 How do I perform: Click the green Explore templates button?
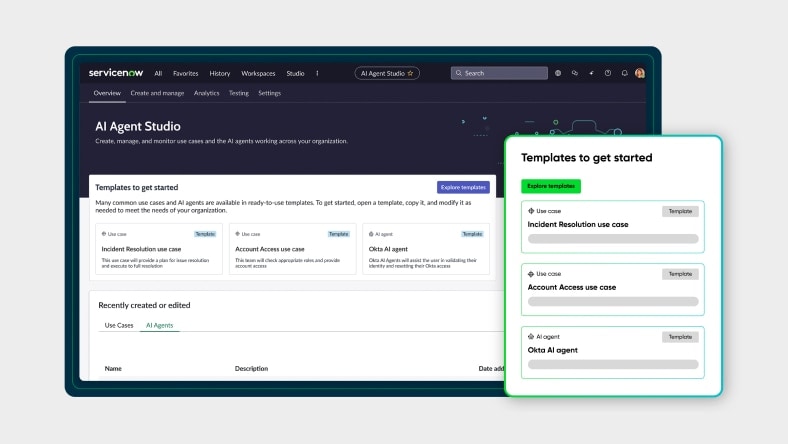pyautogui.click(x=550, y=186)
